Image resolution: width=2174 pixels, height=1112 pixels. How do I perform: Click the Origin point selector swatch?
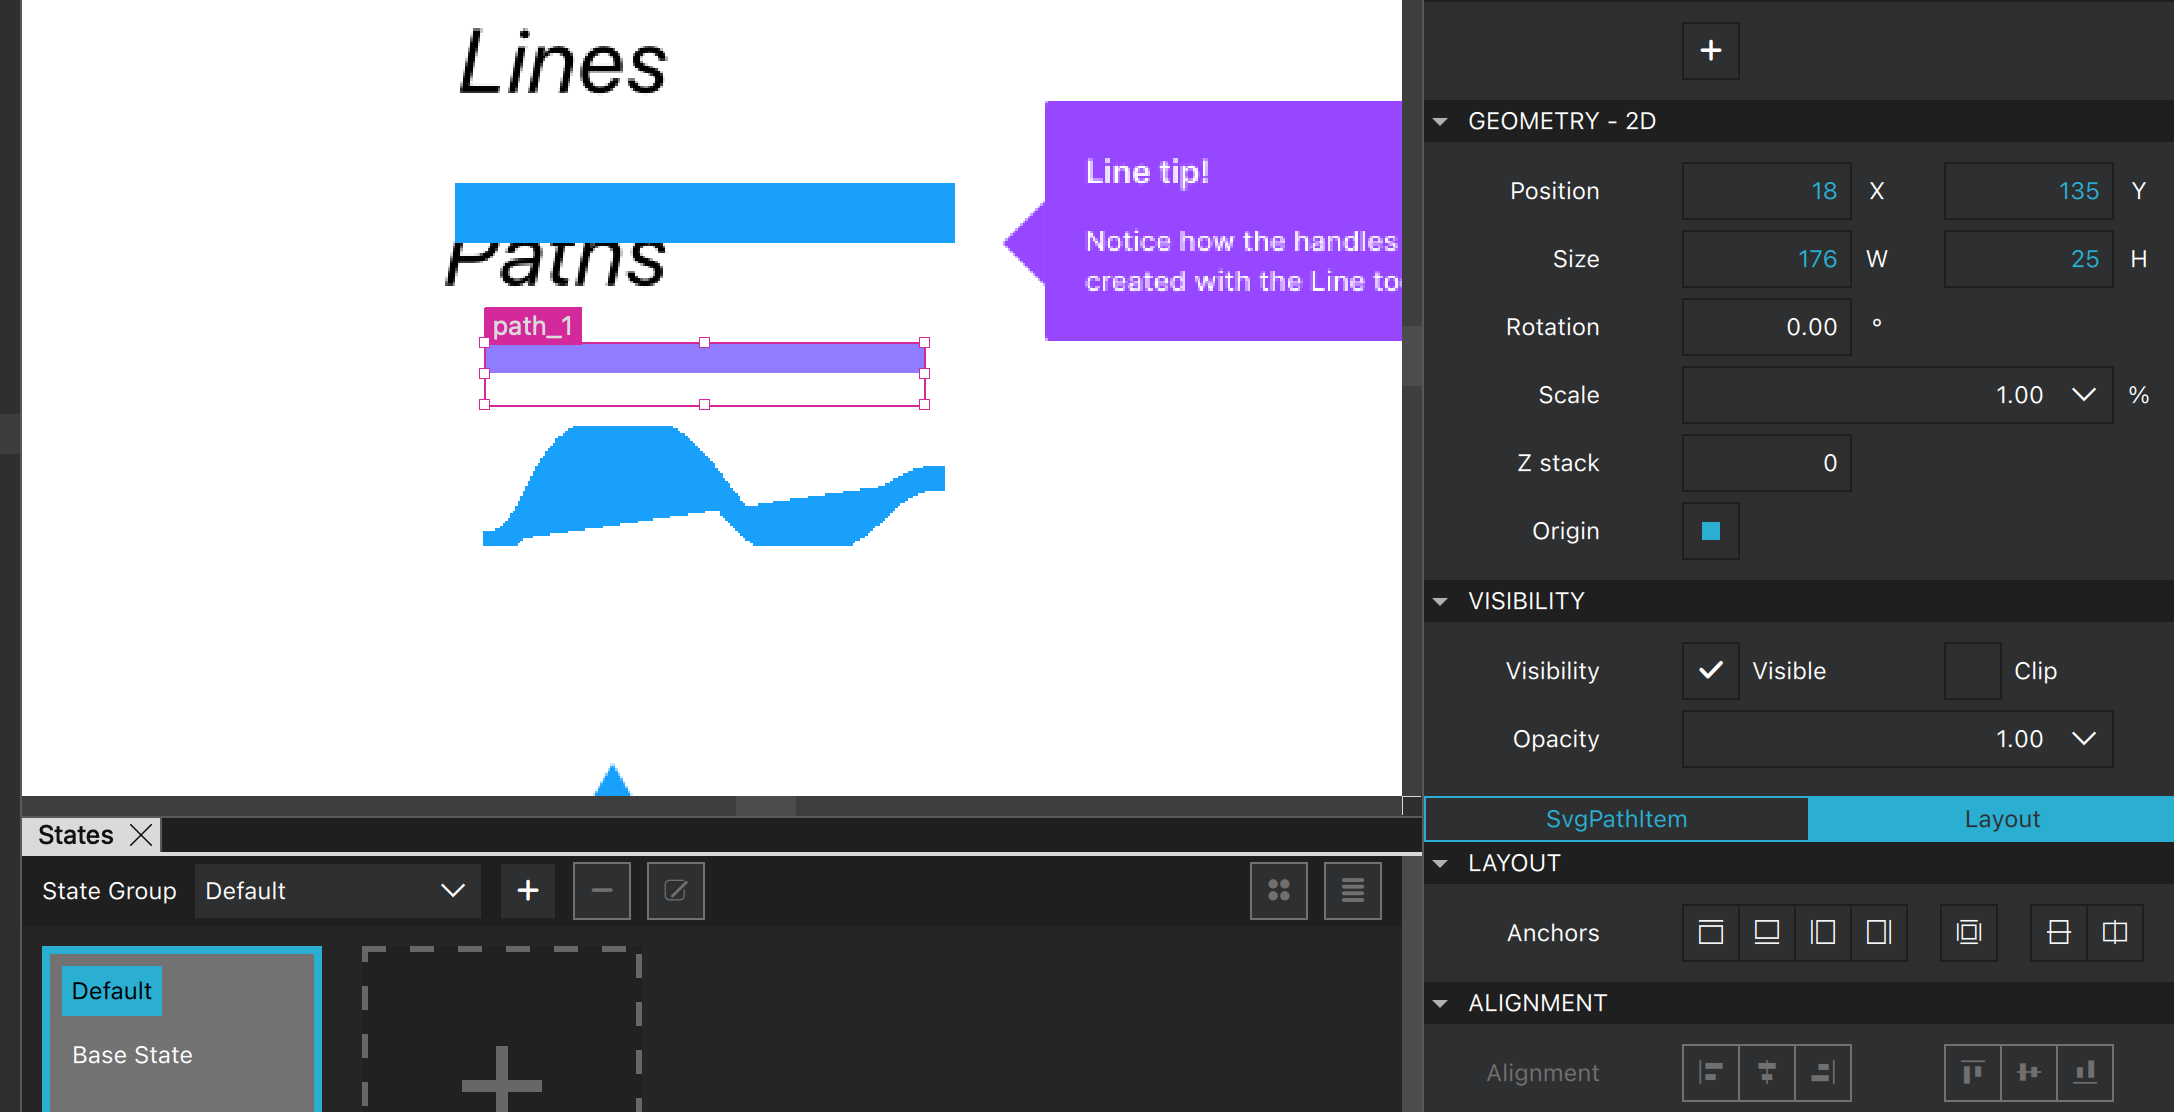[1710, 531]
